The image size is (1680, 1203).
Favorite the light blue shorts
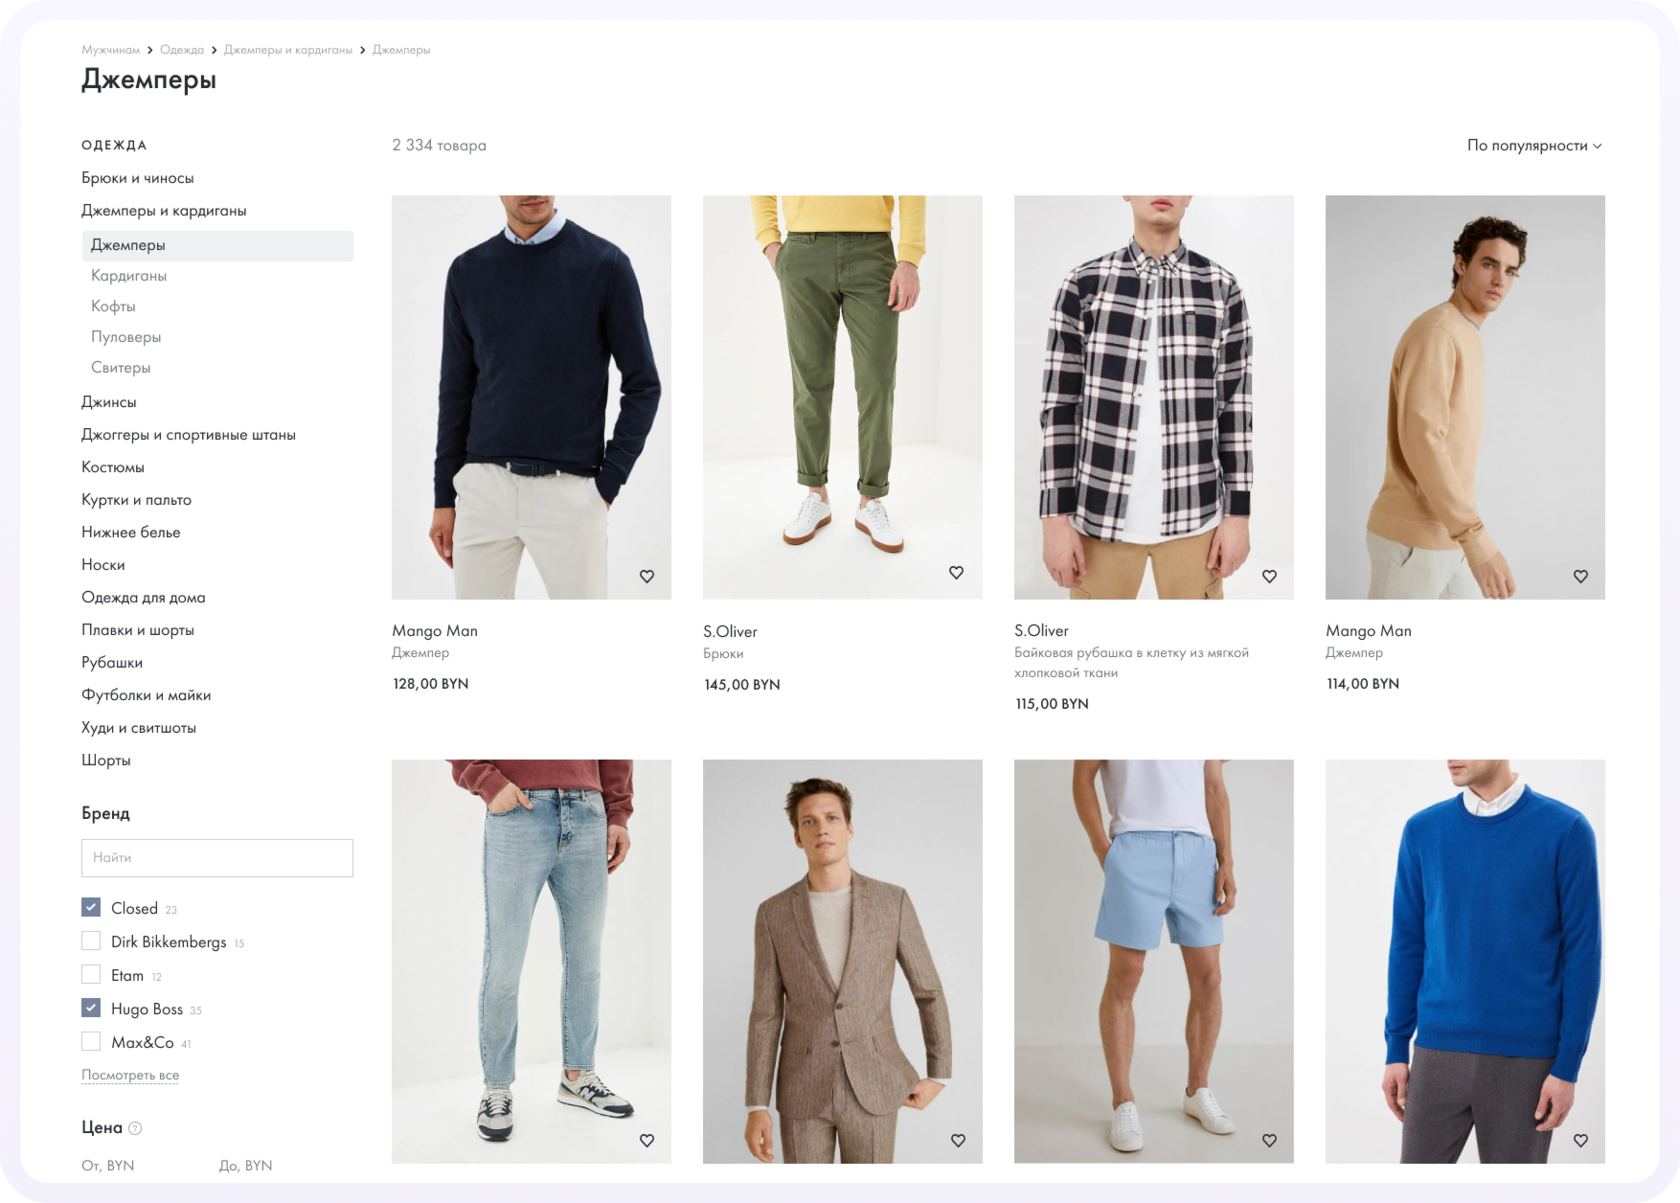1269,1140
